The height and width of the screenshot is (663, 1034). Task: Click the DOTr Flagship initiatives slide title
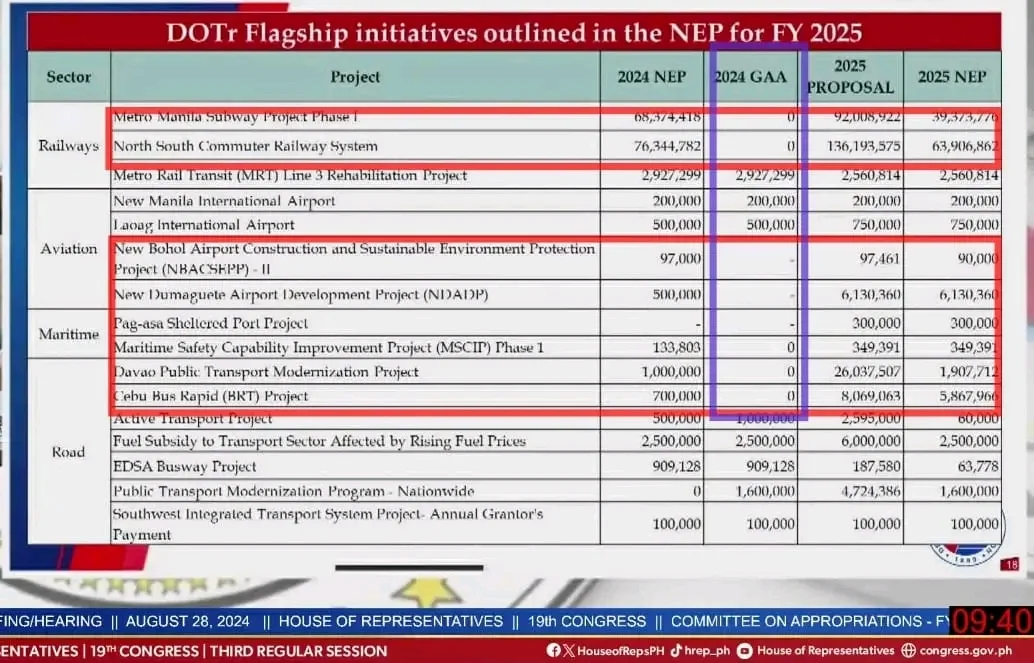pos(514,33)
